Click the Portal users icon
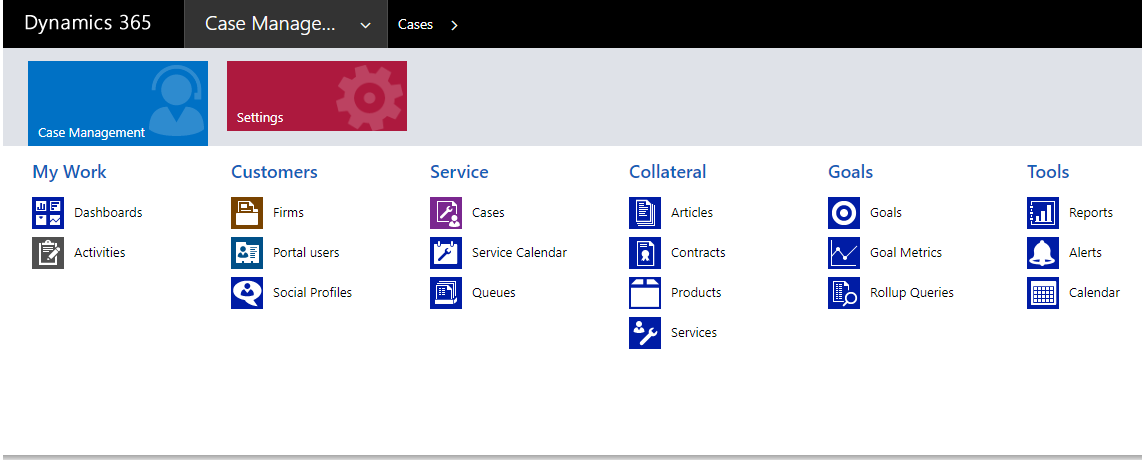 tap(247, 253)
